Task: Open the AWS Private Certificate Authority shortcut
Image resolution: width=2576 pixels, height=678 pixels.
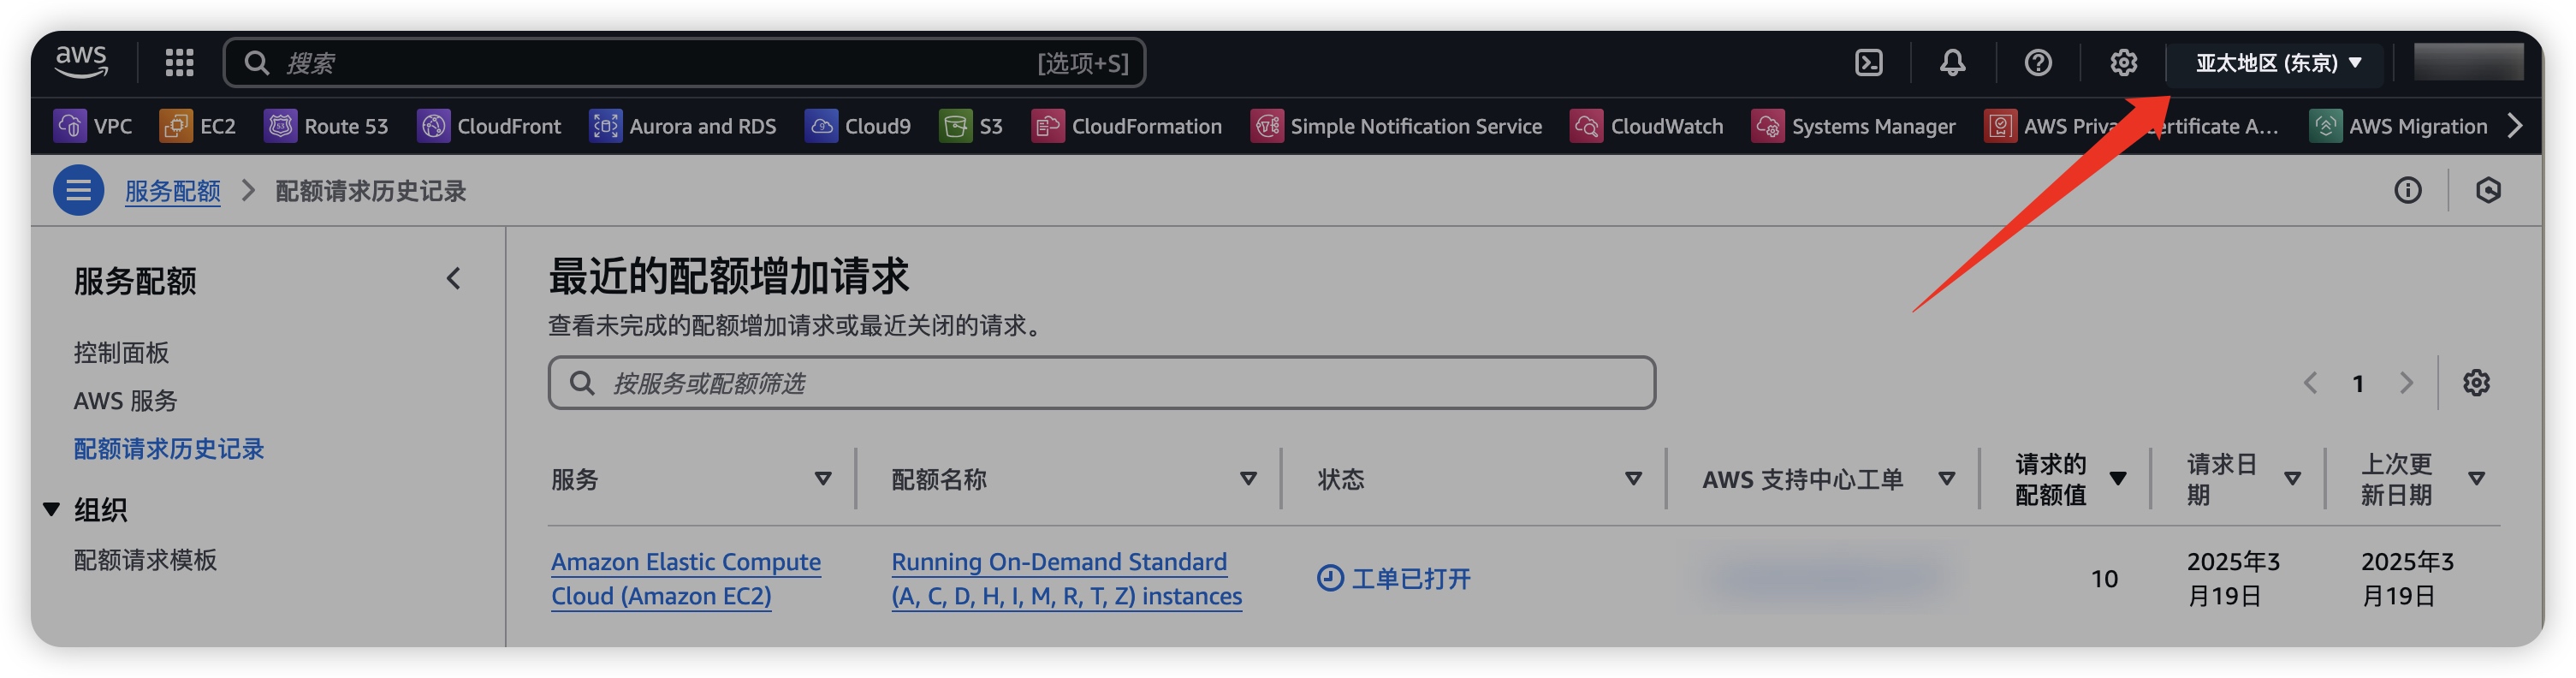Action: 2132,126
